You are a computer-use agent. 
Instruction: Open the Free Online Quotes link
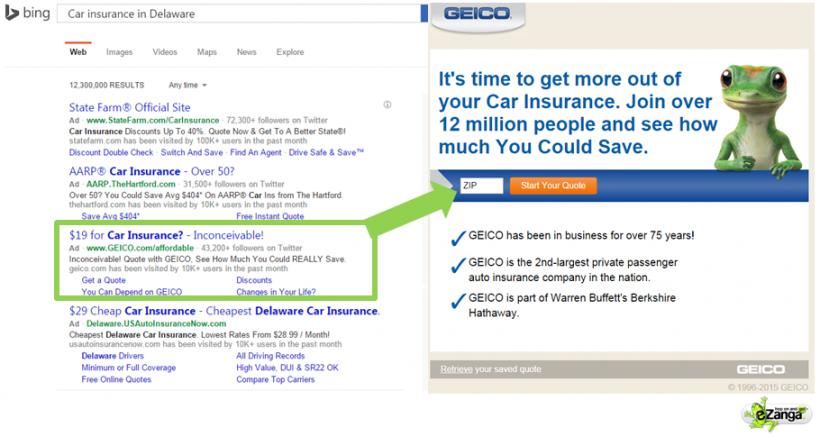pyautogui.click(x=116, y=380)
